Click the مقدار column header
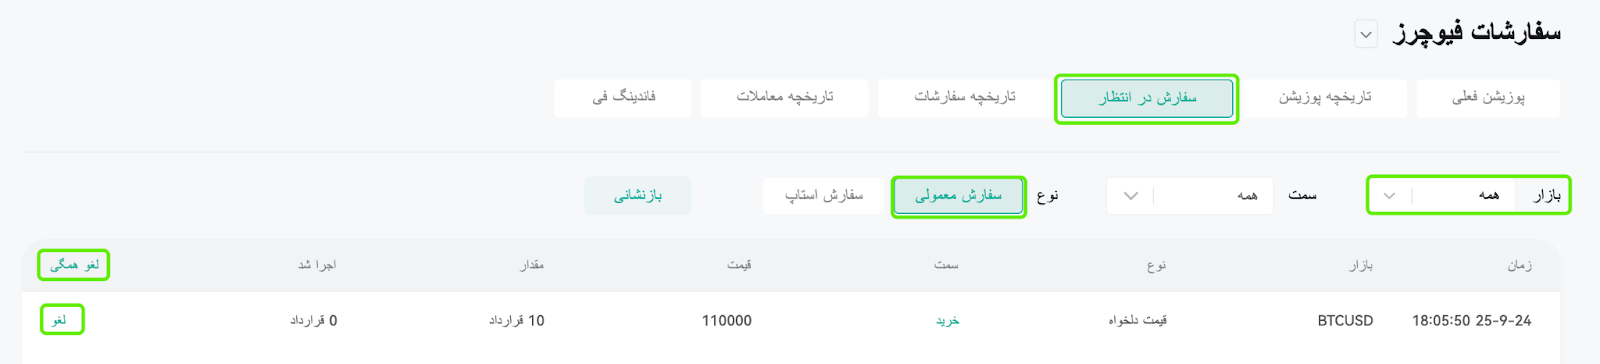Image resolution: width=1600 pixels, height=364 pixels. (532, 265)
